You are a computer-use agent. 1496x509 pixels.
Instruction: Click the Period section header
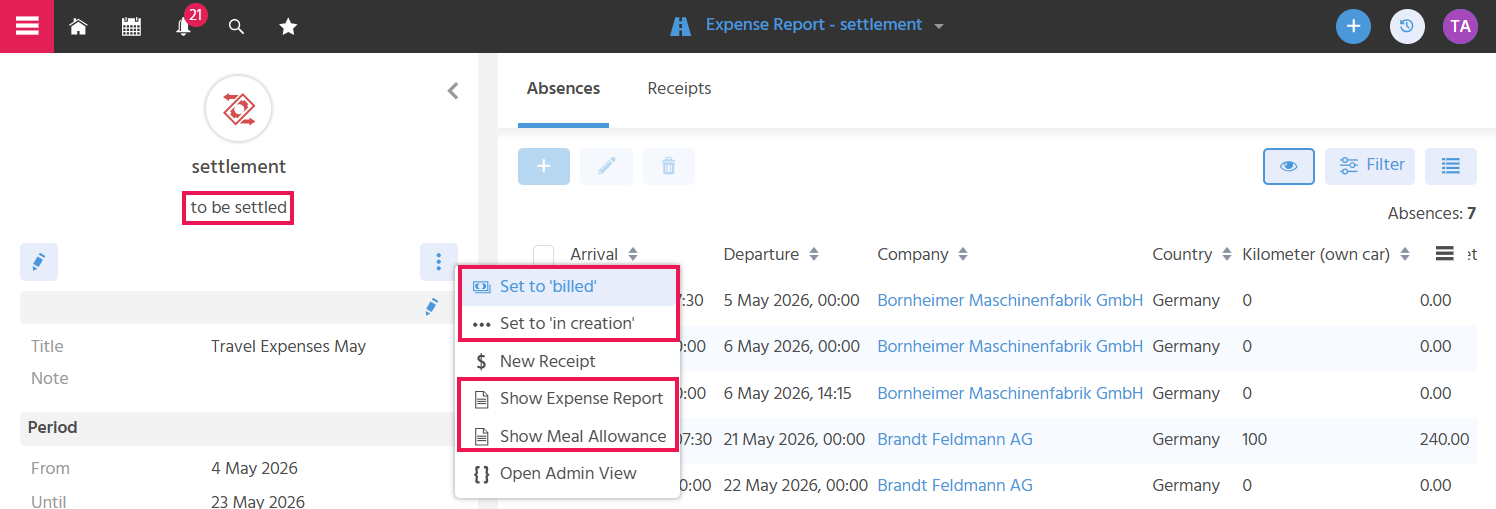[x=239, y=428]
